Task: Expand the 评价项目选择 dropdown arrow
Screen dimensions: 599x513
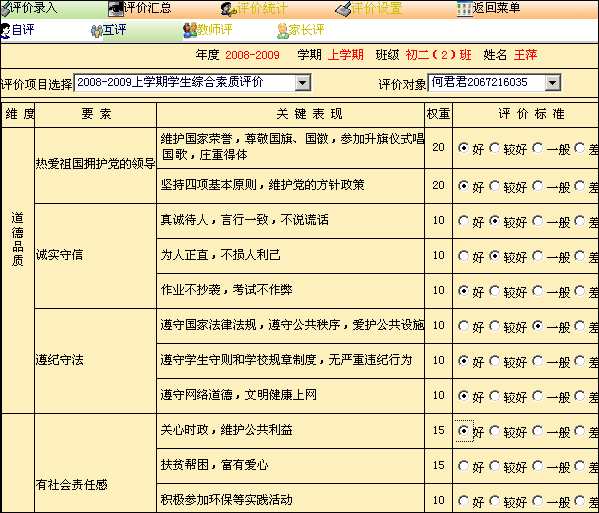Action: [x=303, y=83]
